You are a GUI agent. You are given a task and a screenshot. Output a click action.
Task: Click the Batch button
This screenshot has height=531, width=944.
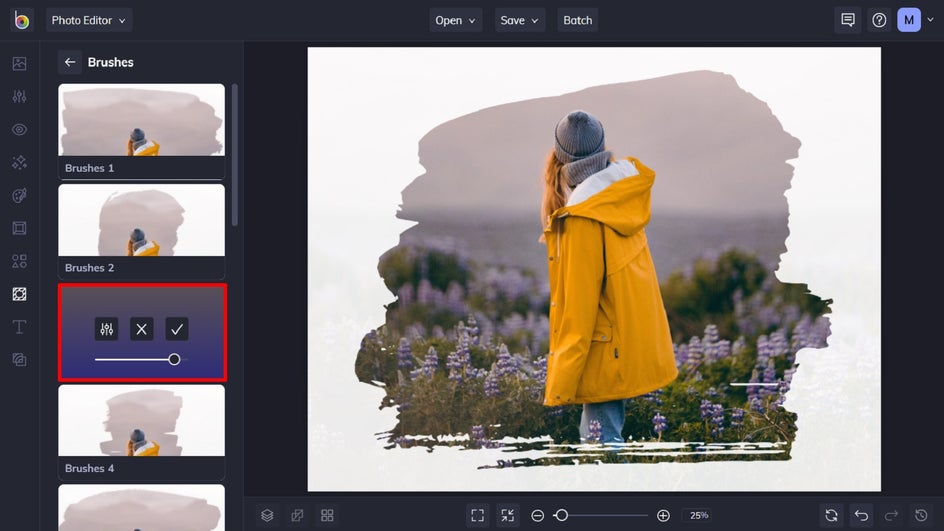point(577,20)
